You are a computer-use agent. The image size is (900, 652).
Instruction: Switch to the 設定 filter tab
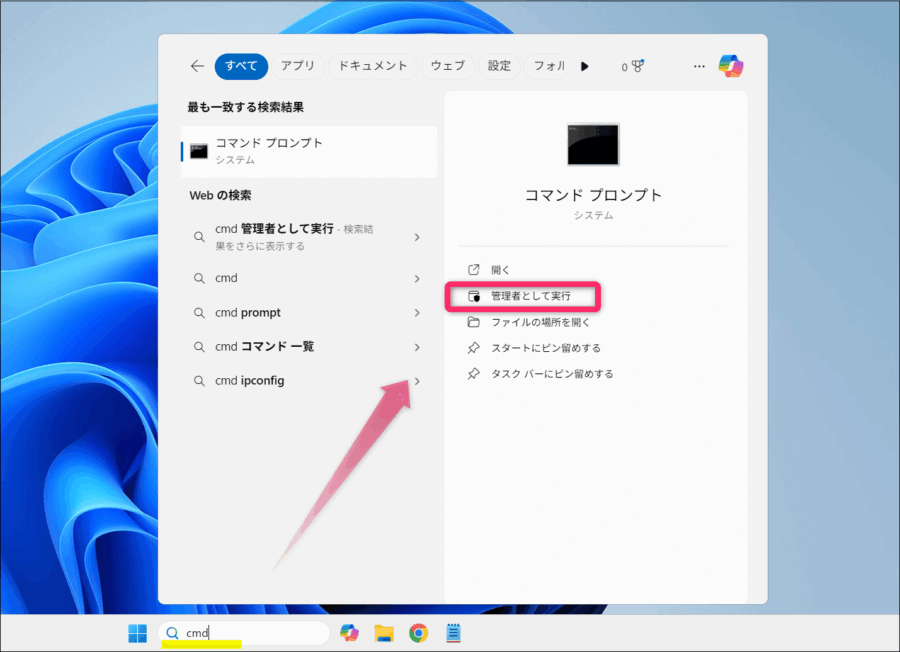[499, 66]
